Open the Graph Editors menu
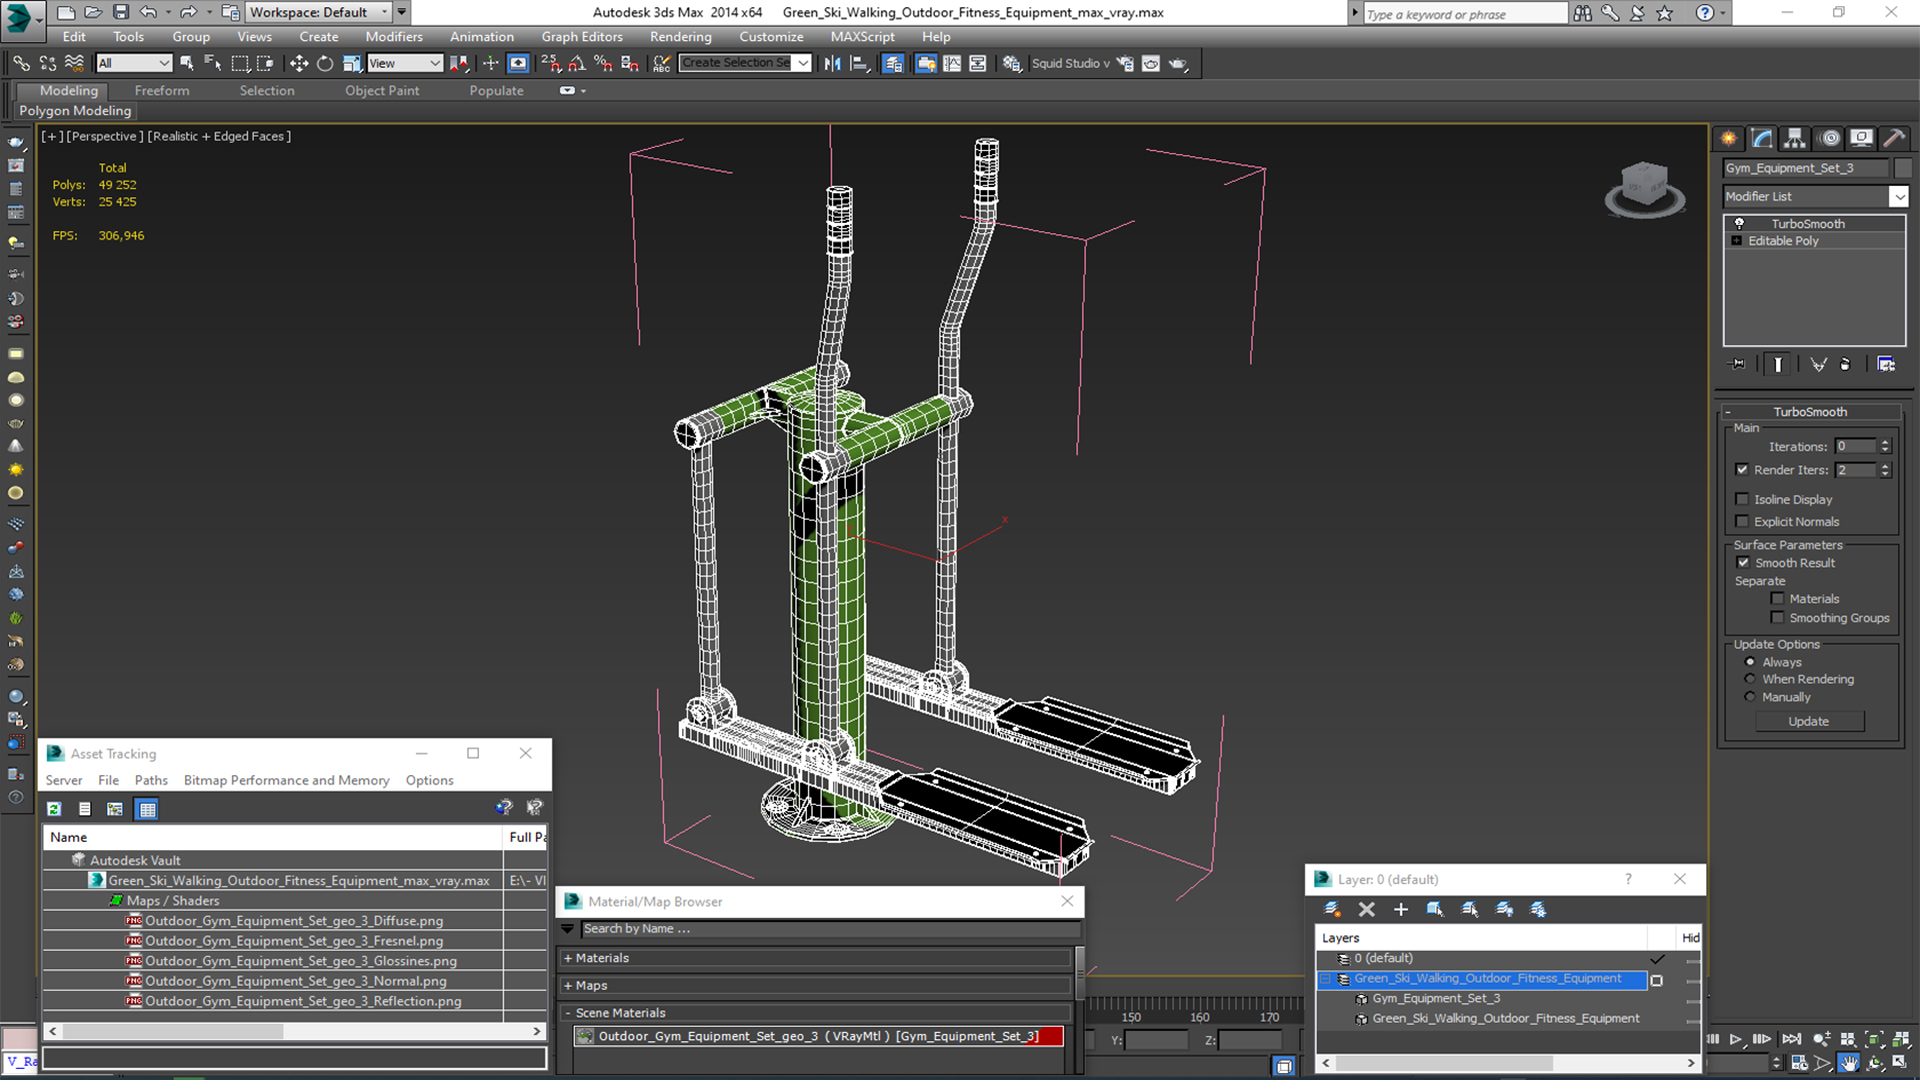 (582, 37)
